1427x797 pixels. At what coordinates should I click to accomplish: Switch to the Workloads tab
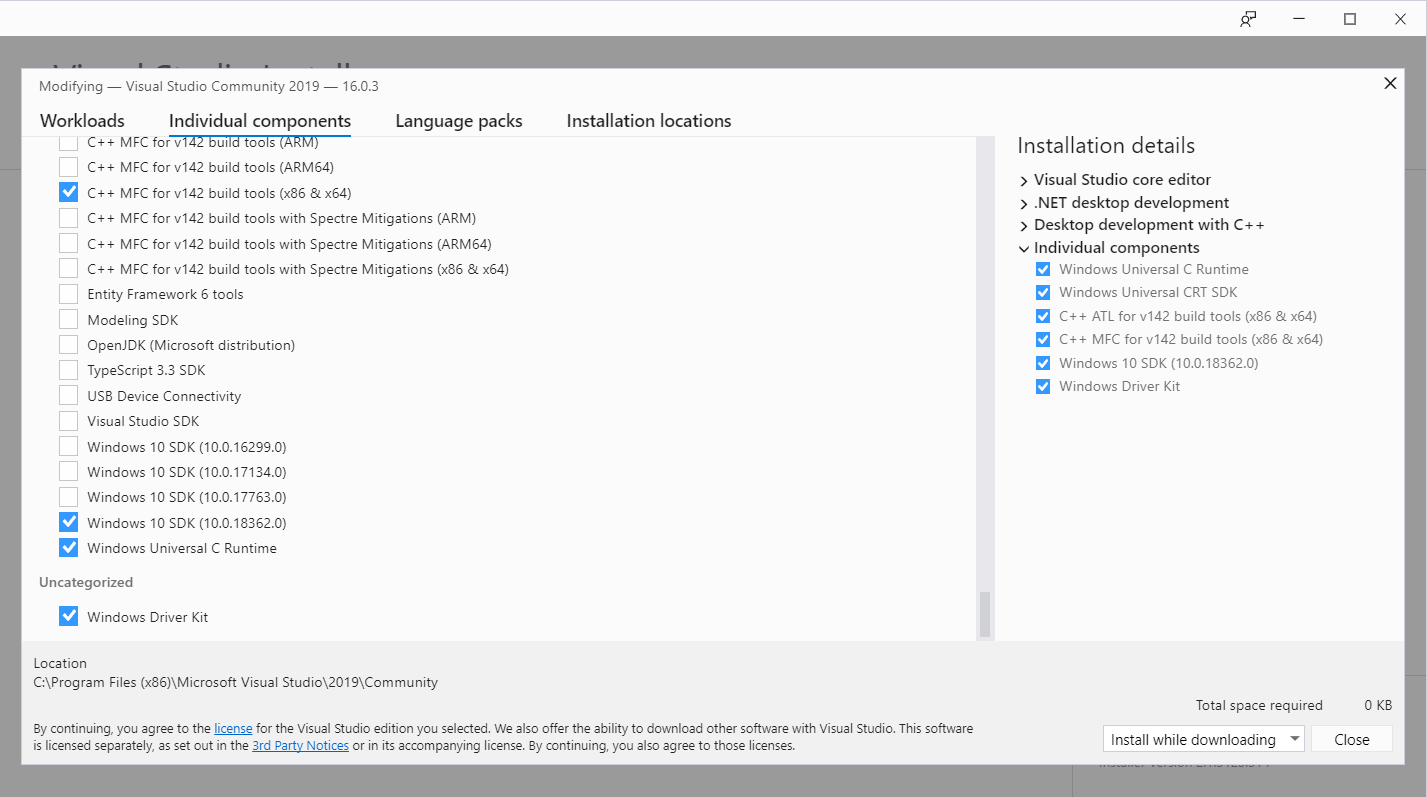[x=82, y=121]
